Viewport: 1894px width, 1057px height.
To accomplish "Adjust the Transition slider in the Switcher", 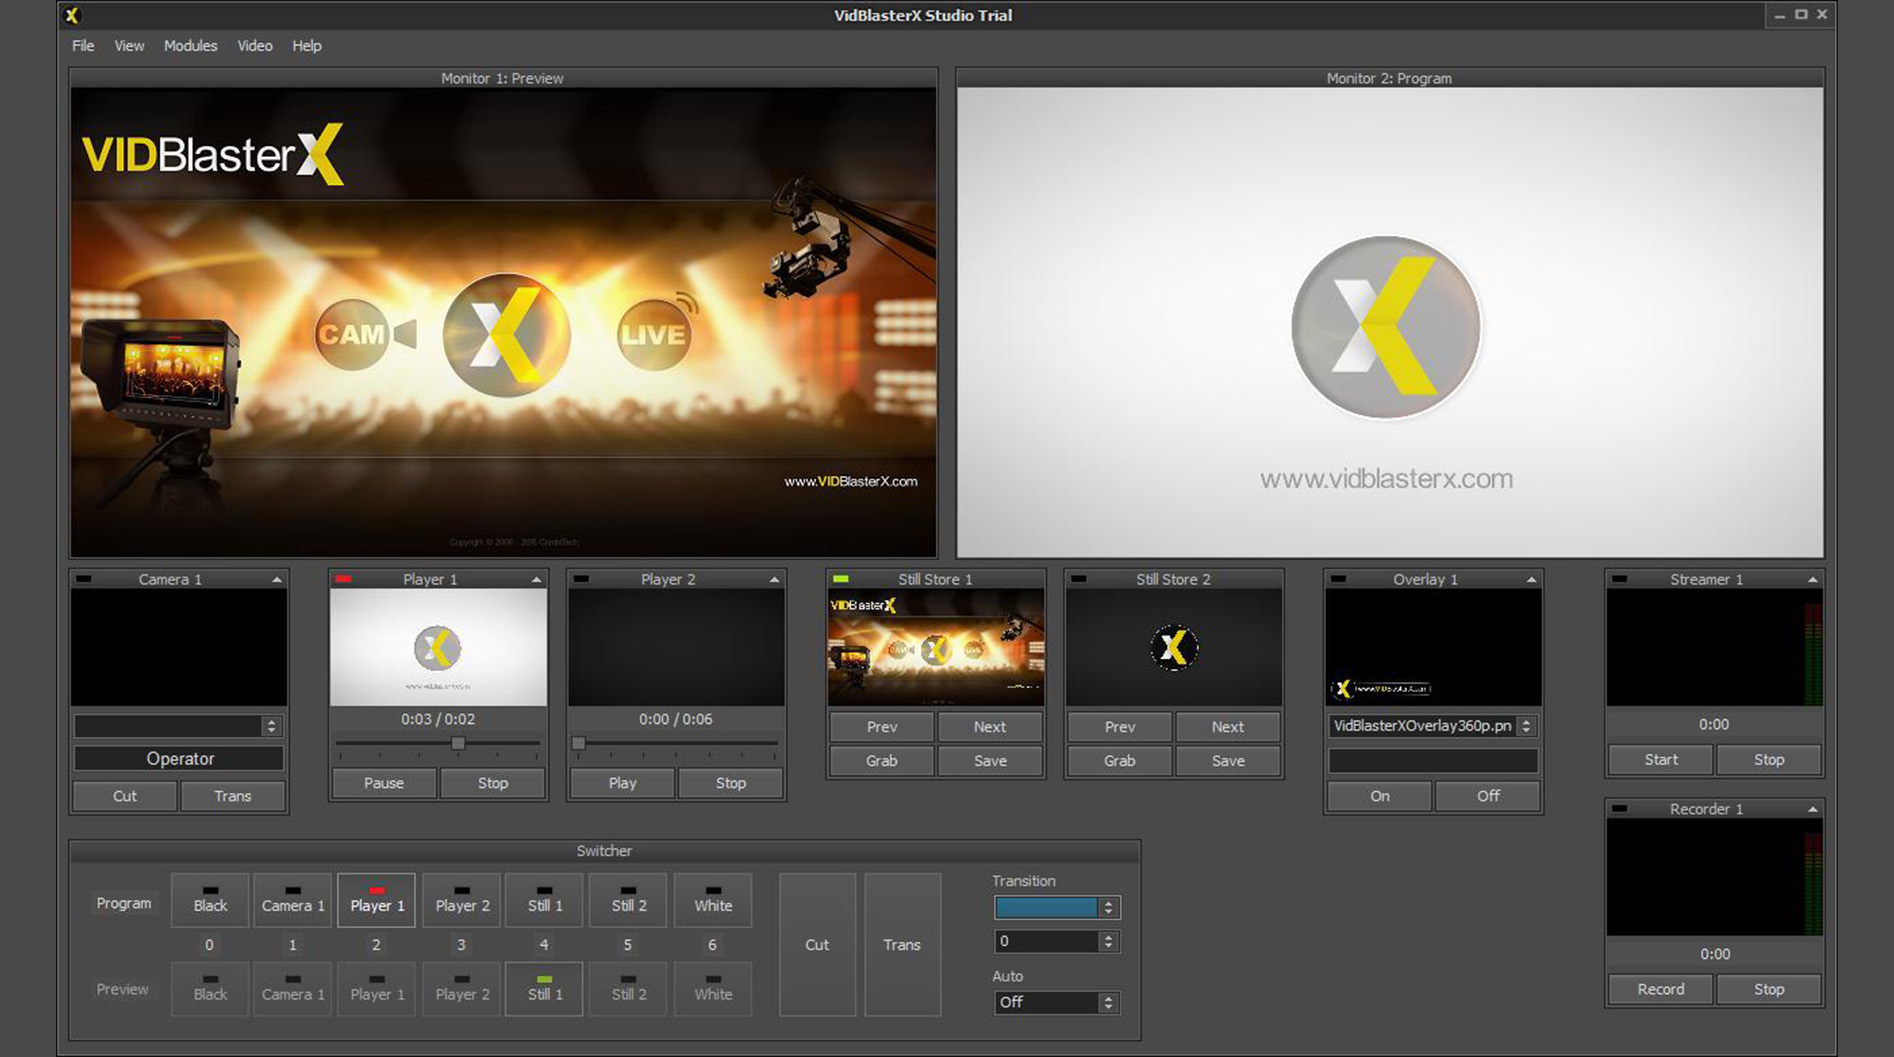I will tap(1048, 907).
